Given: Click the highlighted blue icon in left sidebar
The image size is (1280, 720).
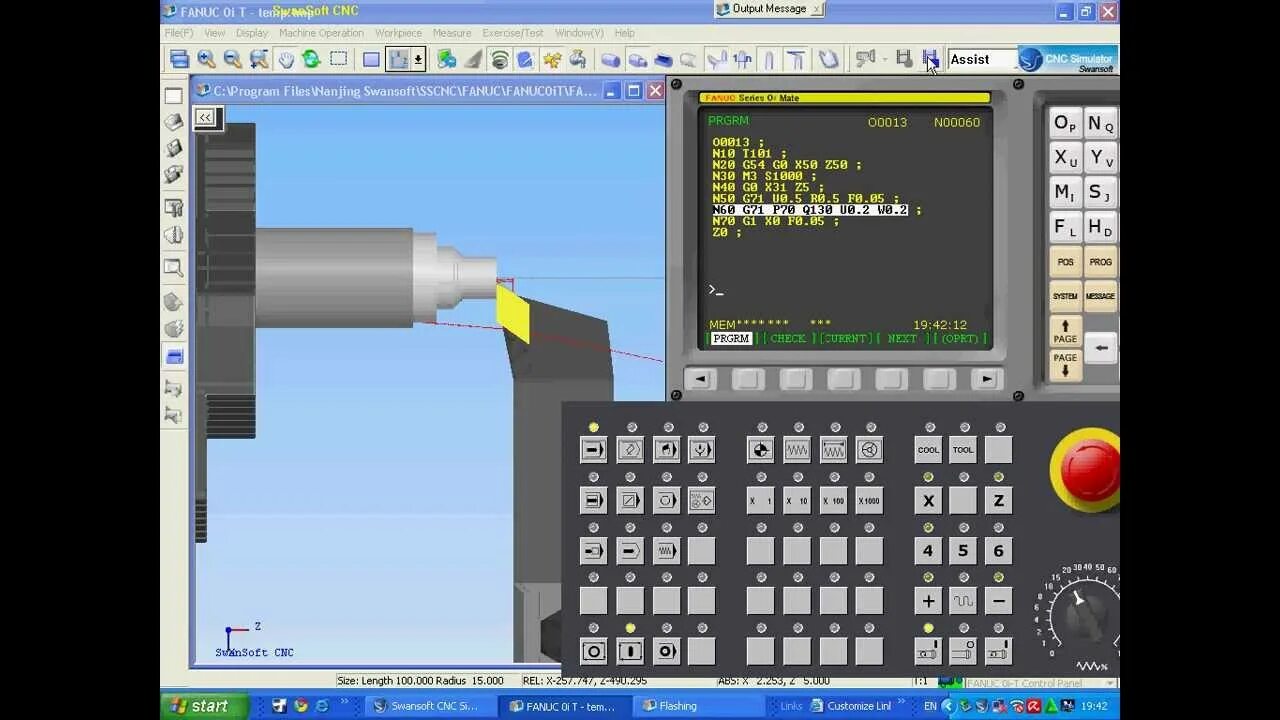Looking at the screenshot, I should point(174,356).
